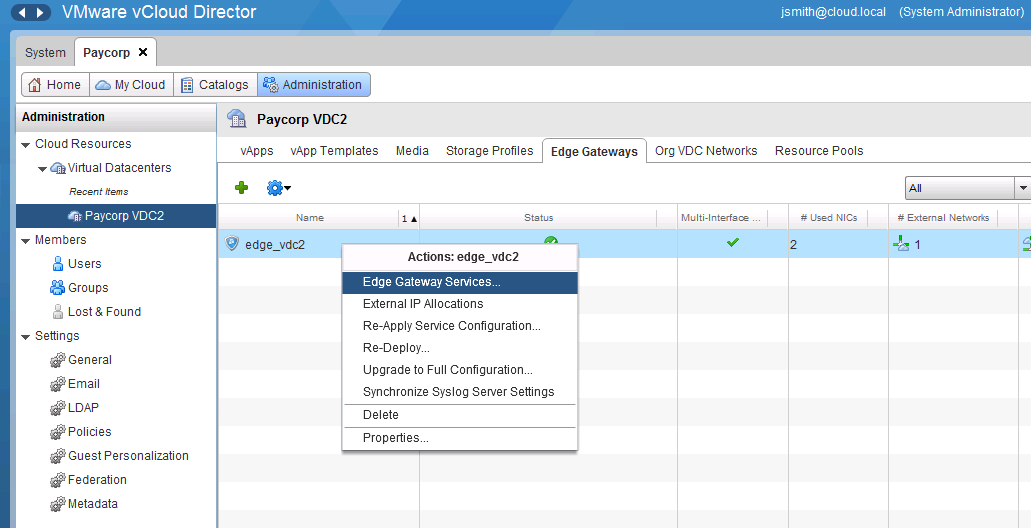Sort by Status column header
Image resolution: width=1031 pixels, height=528 pixels.
coord(539,218)
